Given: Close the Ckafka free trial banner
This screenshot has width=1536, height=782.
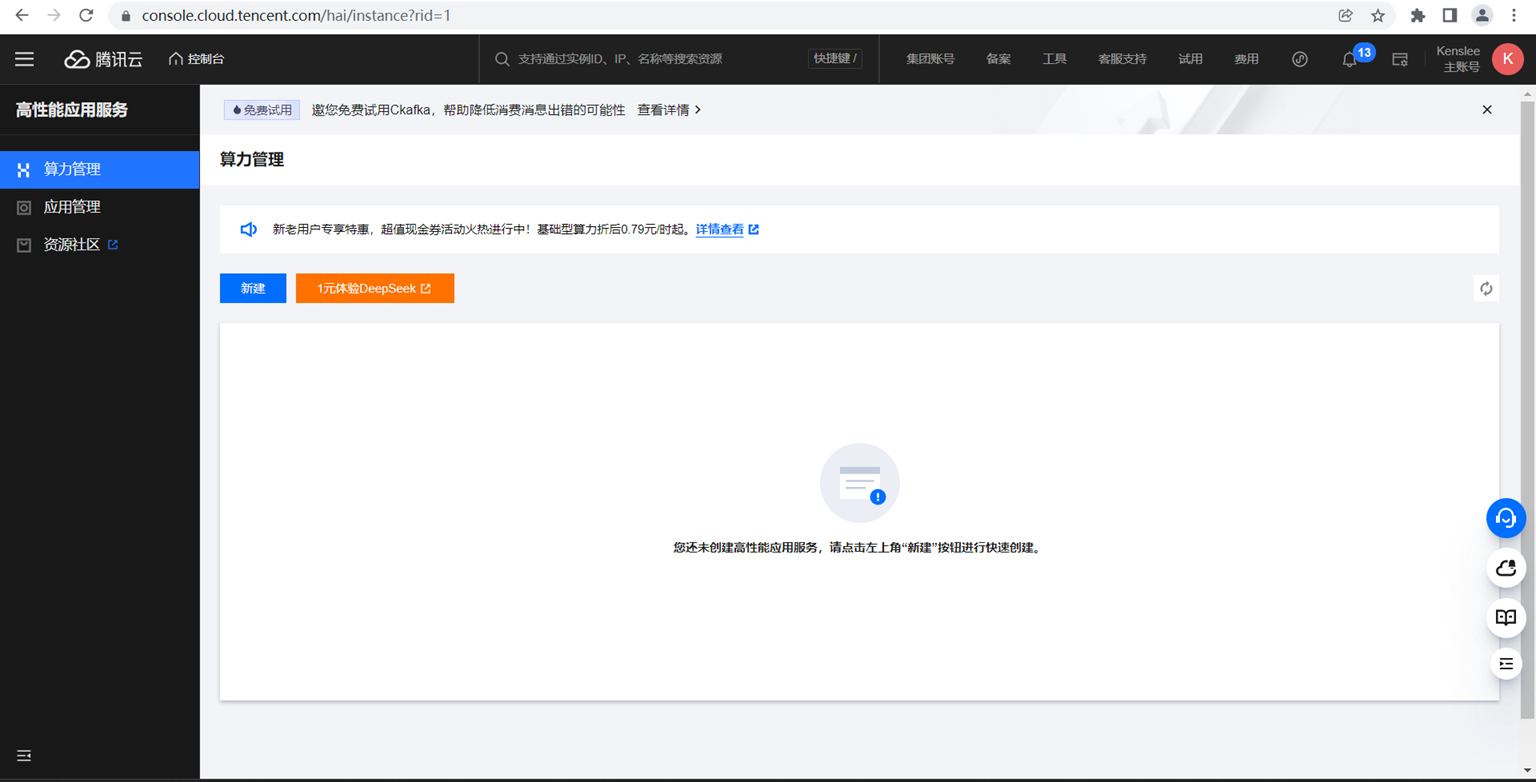Looking at the screenshot, I should (x=1487, y=110).
